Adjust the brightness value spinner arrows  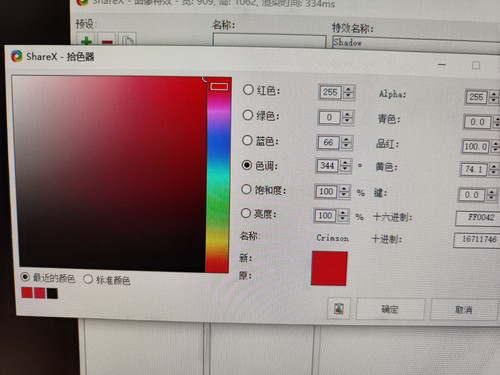pyautogui.click(x=343, y=216)
